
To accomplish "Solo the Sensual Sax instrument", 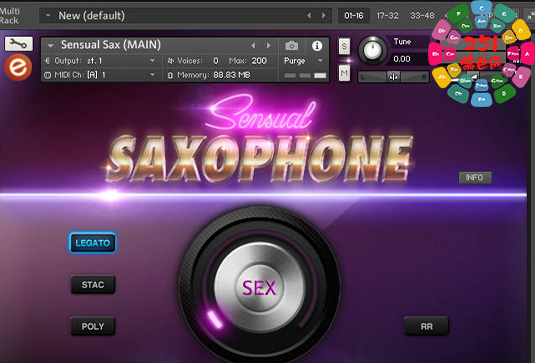I will (x=344, y=46).
